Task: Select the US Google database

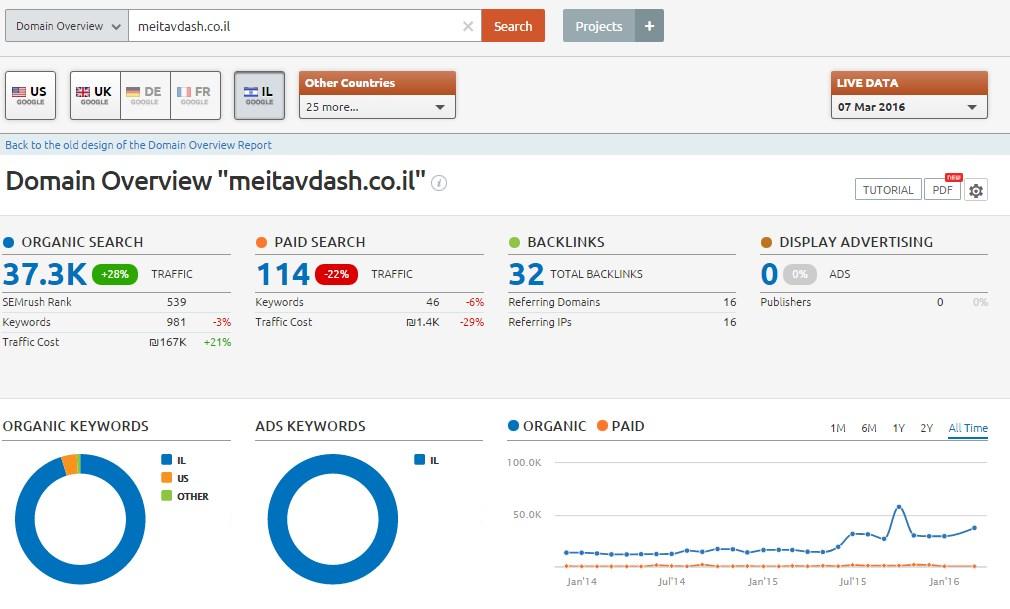Action: tap(30, 95)
